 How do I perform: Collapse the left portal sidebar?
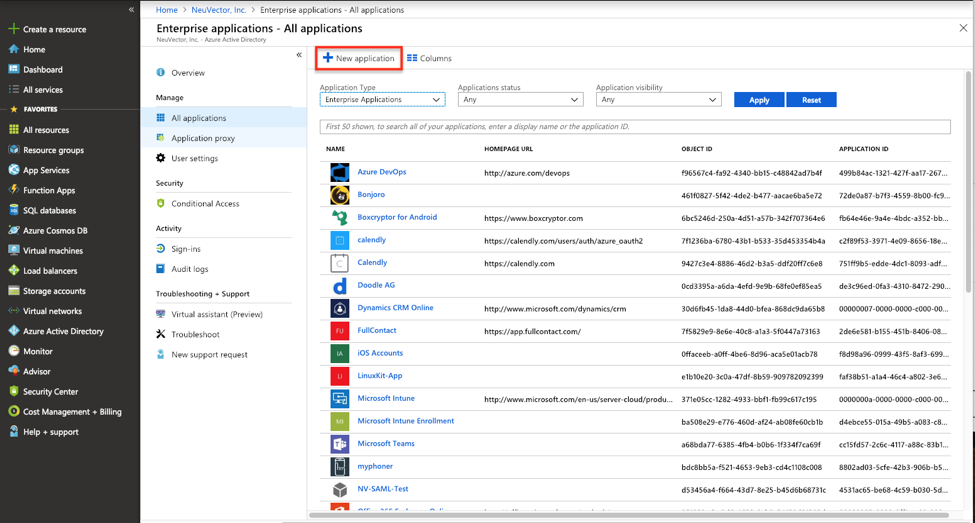tap(131, 9)
